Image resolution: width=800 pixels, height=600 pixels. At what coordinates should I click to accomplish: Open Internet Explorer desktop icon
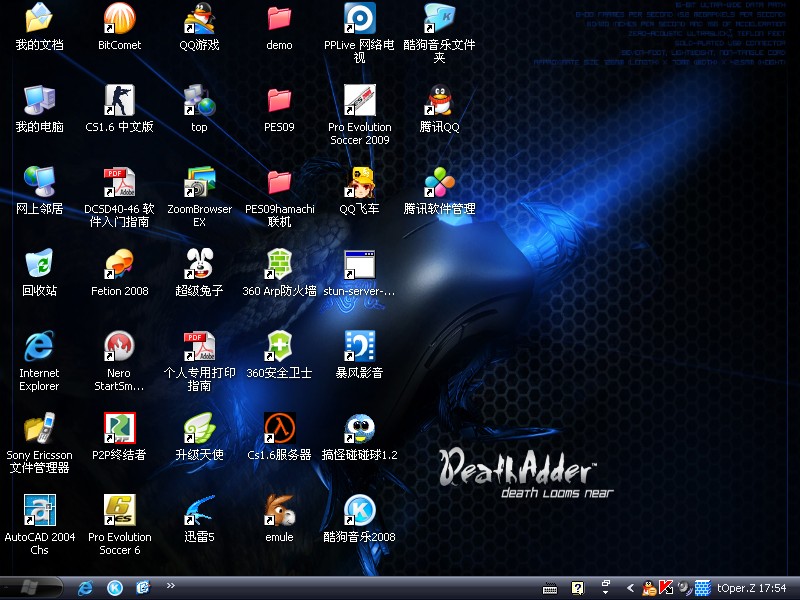[x=39, y=346]
